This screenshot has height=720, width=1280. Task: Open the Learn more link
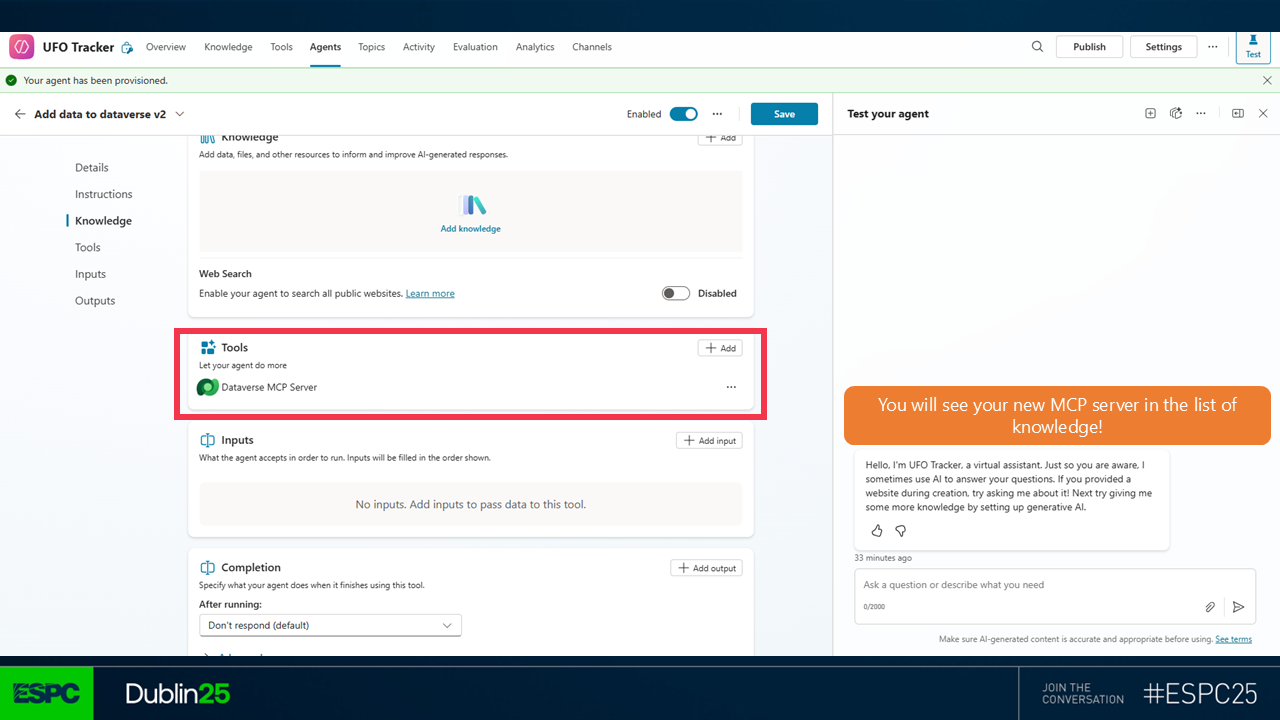430,294
